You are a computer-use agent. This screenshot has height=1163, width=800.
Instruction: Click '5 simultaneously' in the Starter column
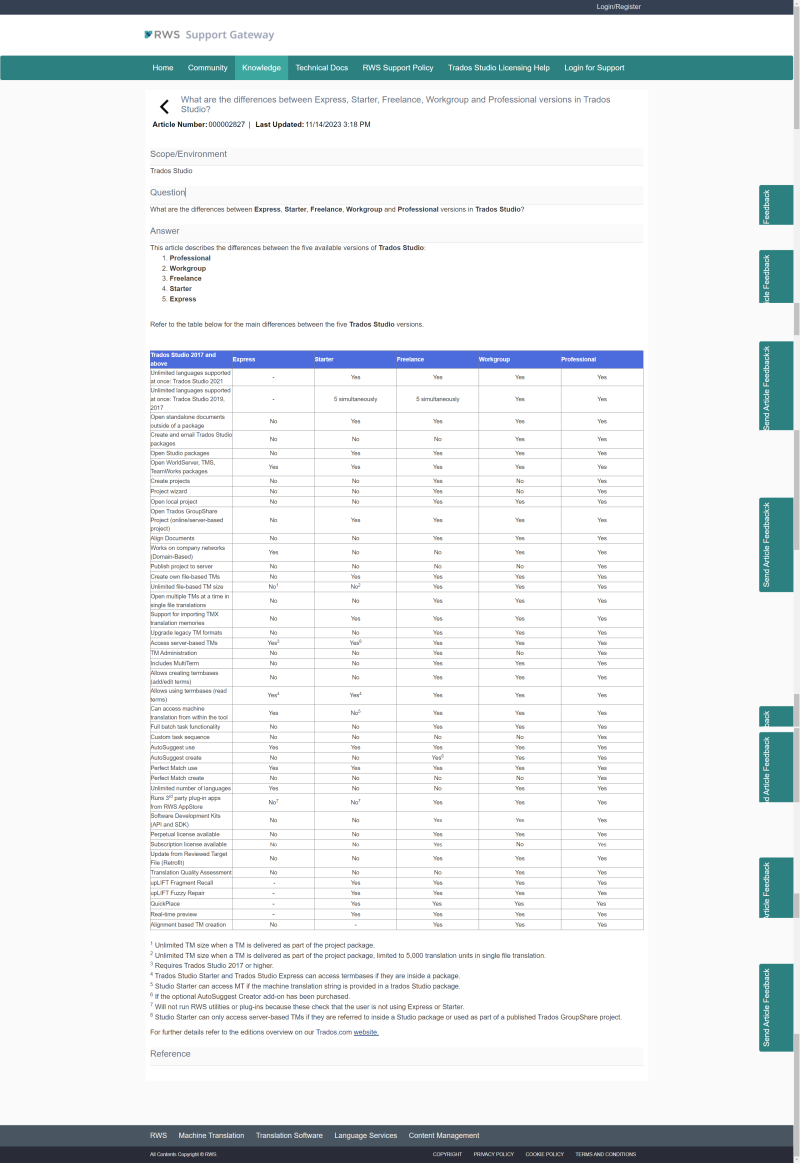point(355,399)
